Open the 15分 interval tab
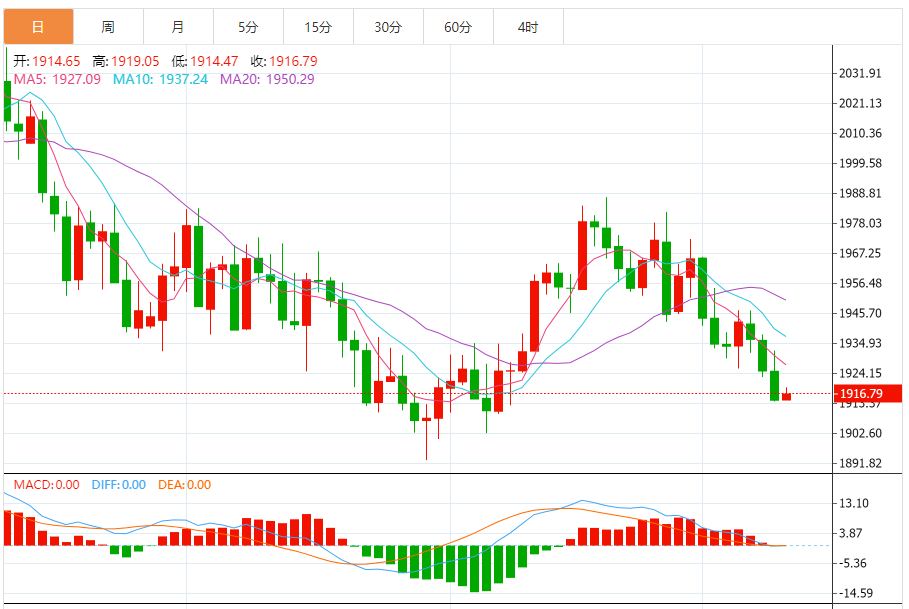 (318, 27)
